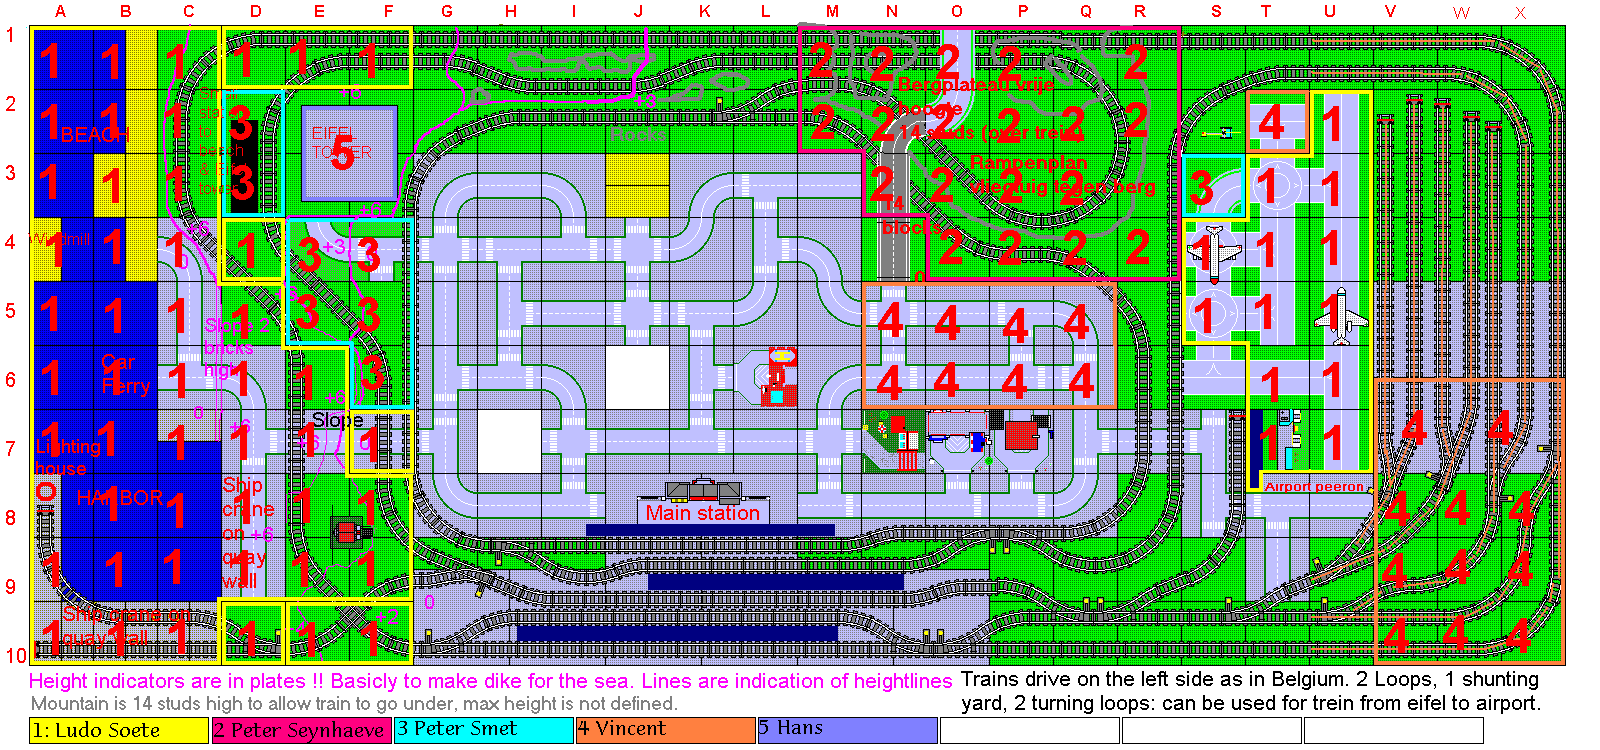Click row number 10

coord(15,656)
